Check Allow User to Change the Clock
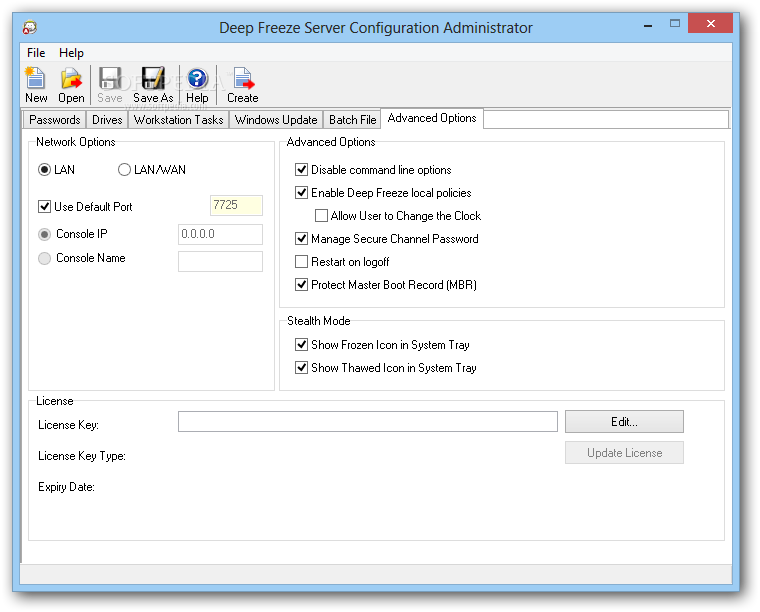 tap(321, 216)
